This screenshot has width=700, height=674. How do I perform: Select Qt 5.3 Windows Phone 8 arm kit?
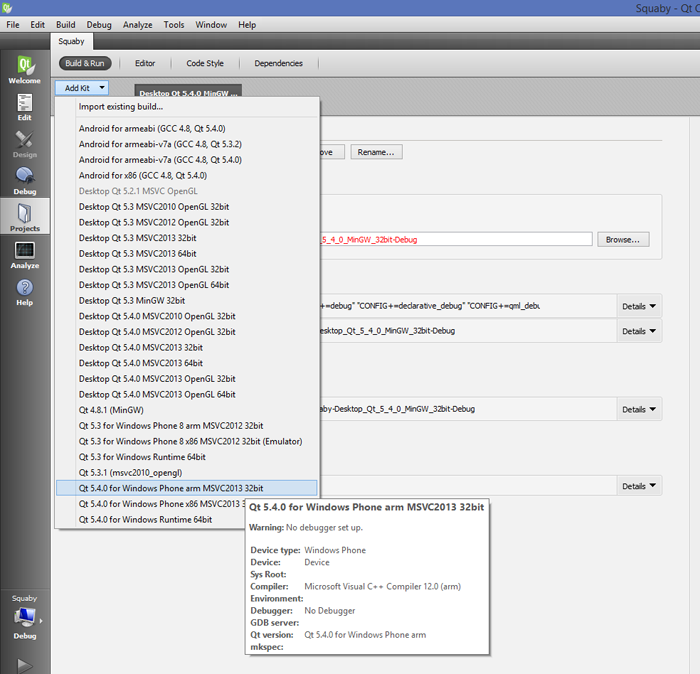[x=188, y=425]
